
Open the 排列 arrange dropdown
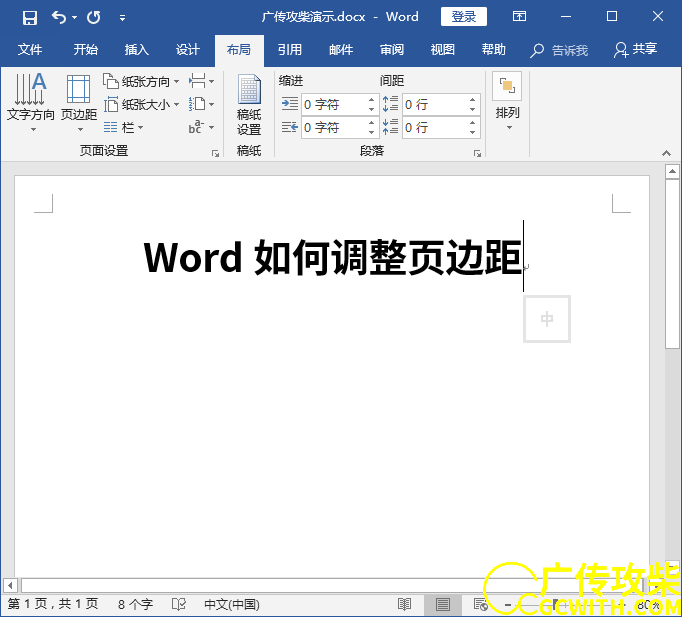(508, 102)
